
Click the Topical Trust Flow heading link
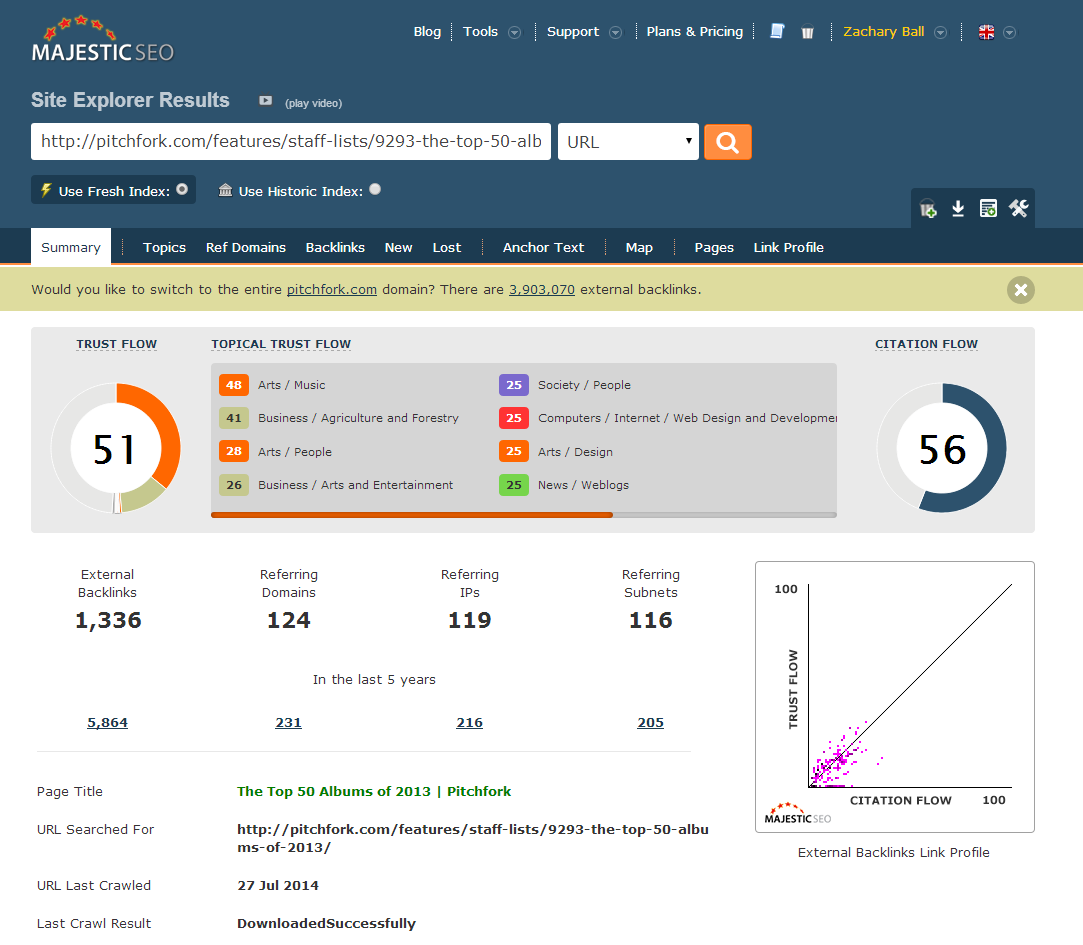tap(281, 344)
